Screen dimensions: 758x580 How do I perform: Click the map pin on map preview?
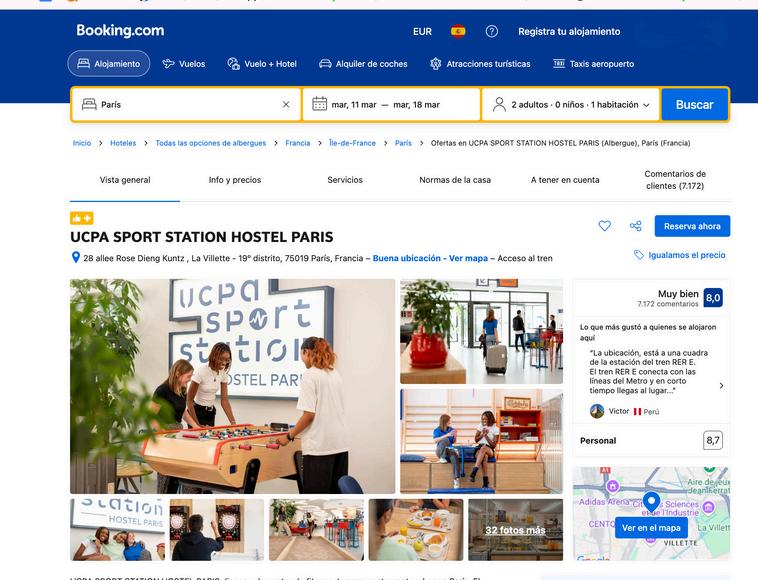pos(651,502)
